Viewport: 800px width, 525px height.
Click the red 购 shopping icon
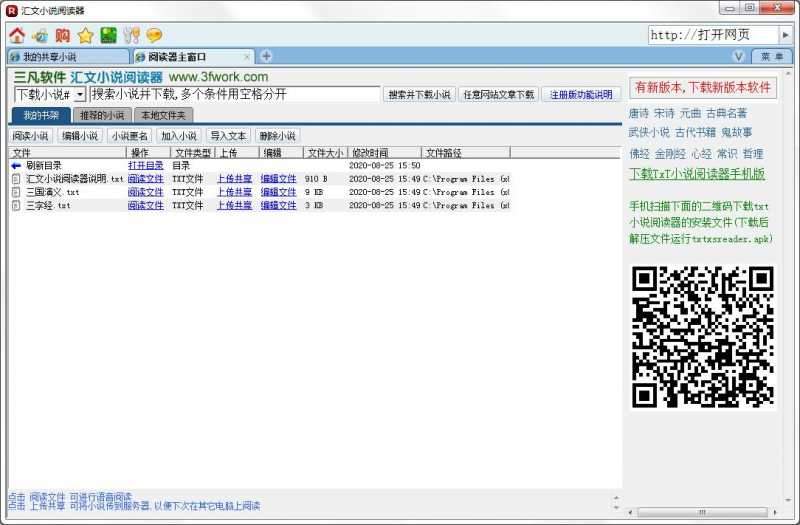[x=62, y=35]
